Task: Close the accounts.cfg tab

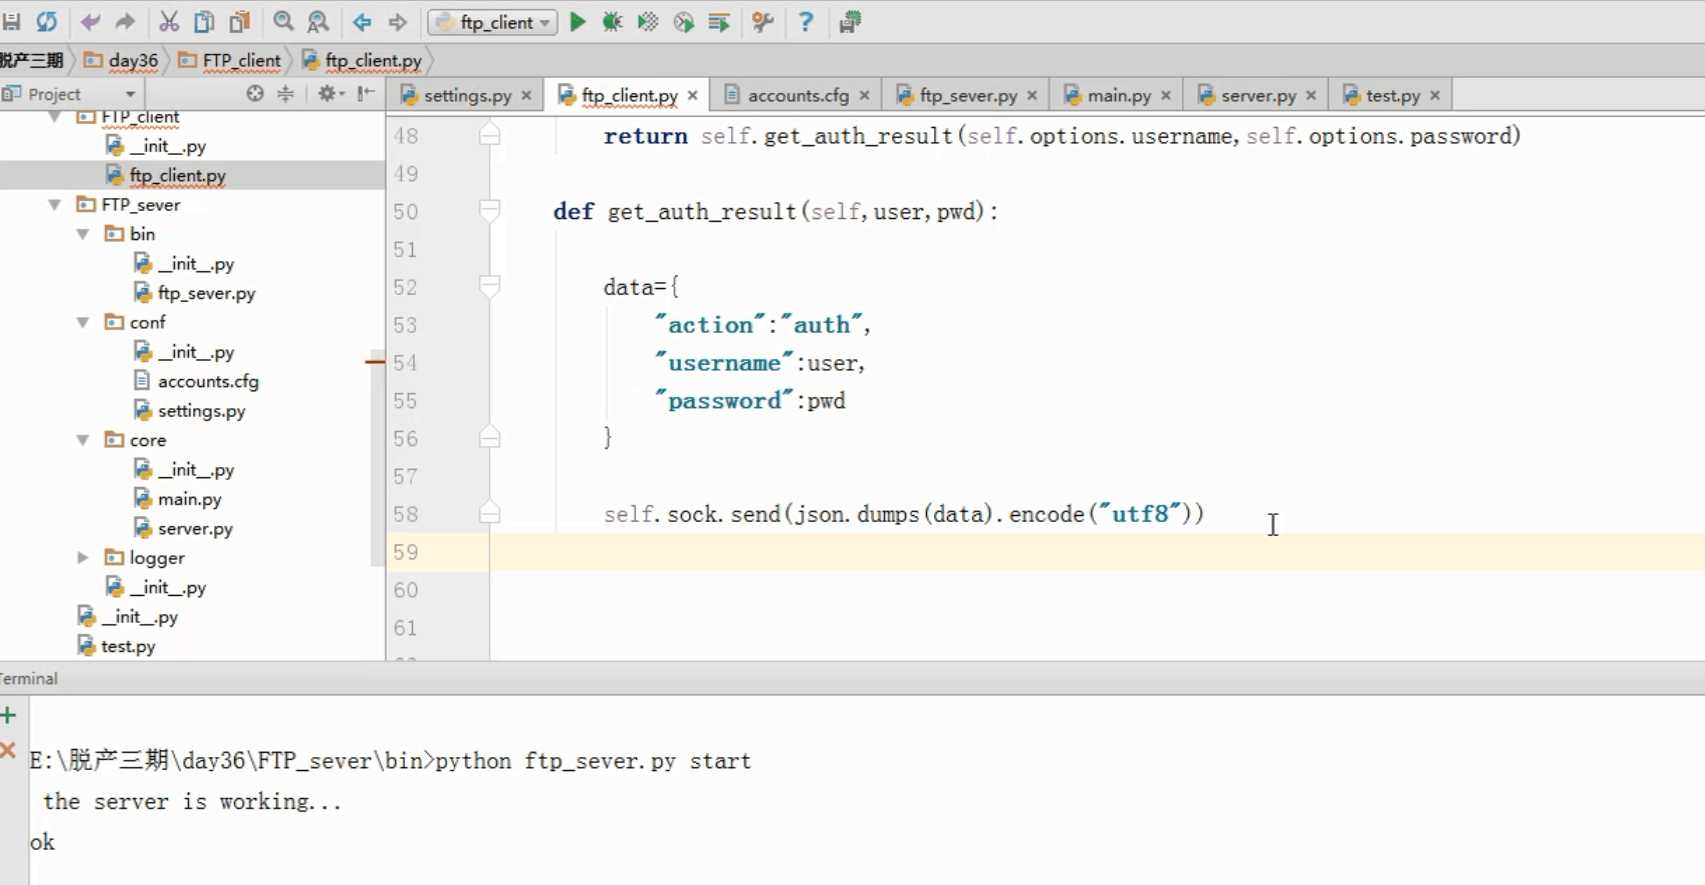Action: (864, 95)
